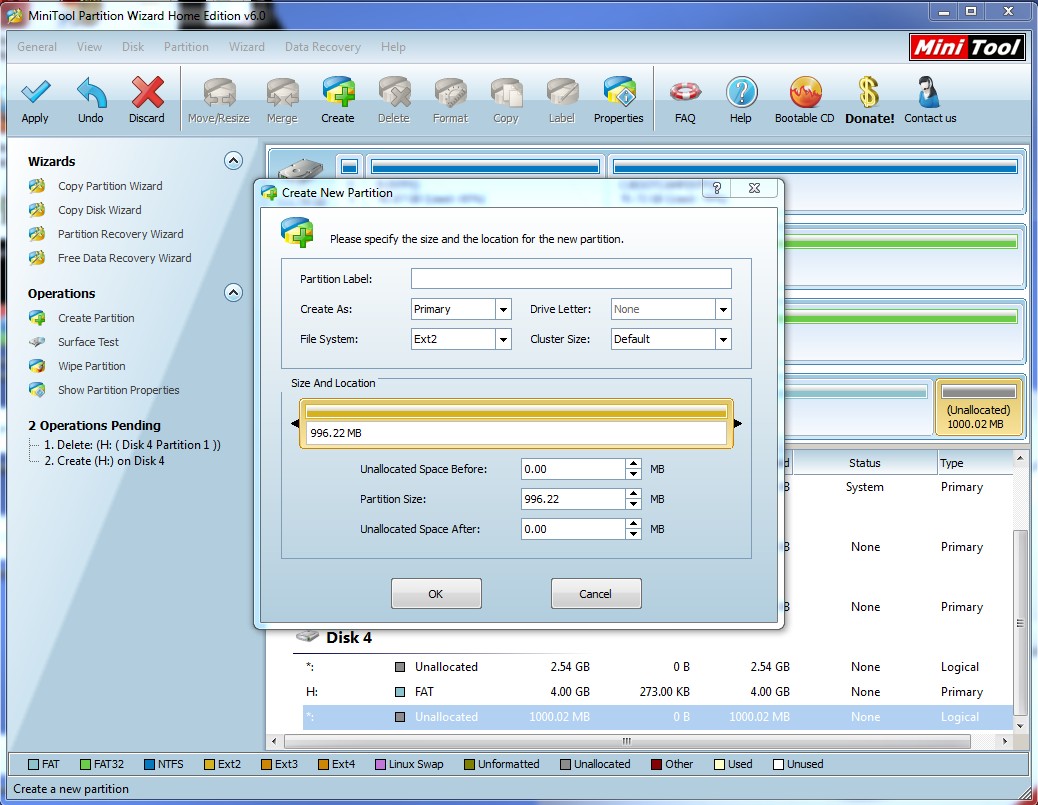
Task: Click the Apply toolbar icon
Action: 35,99
